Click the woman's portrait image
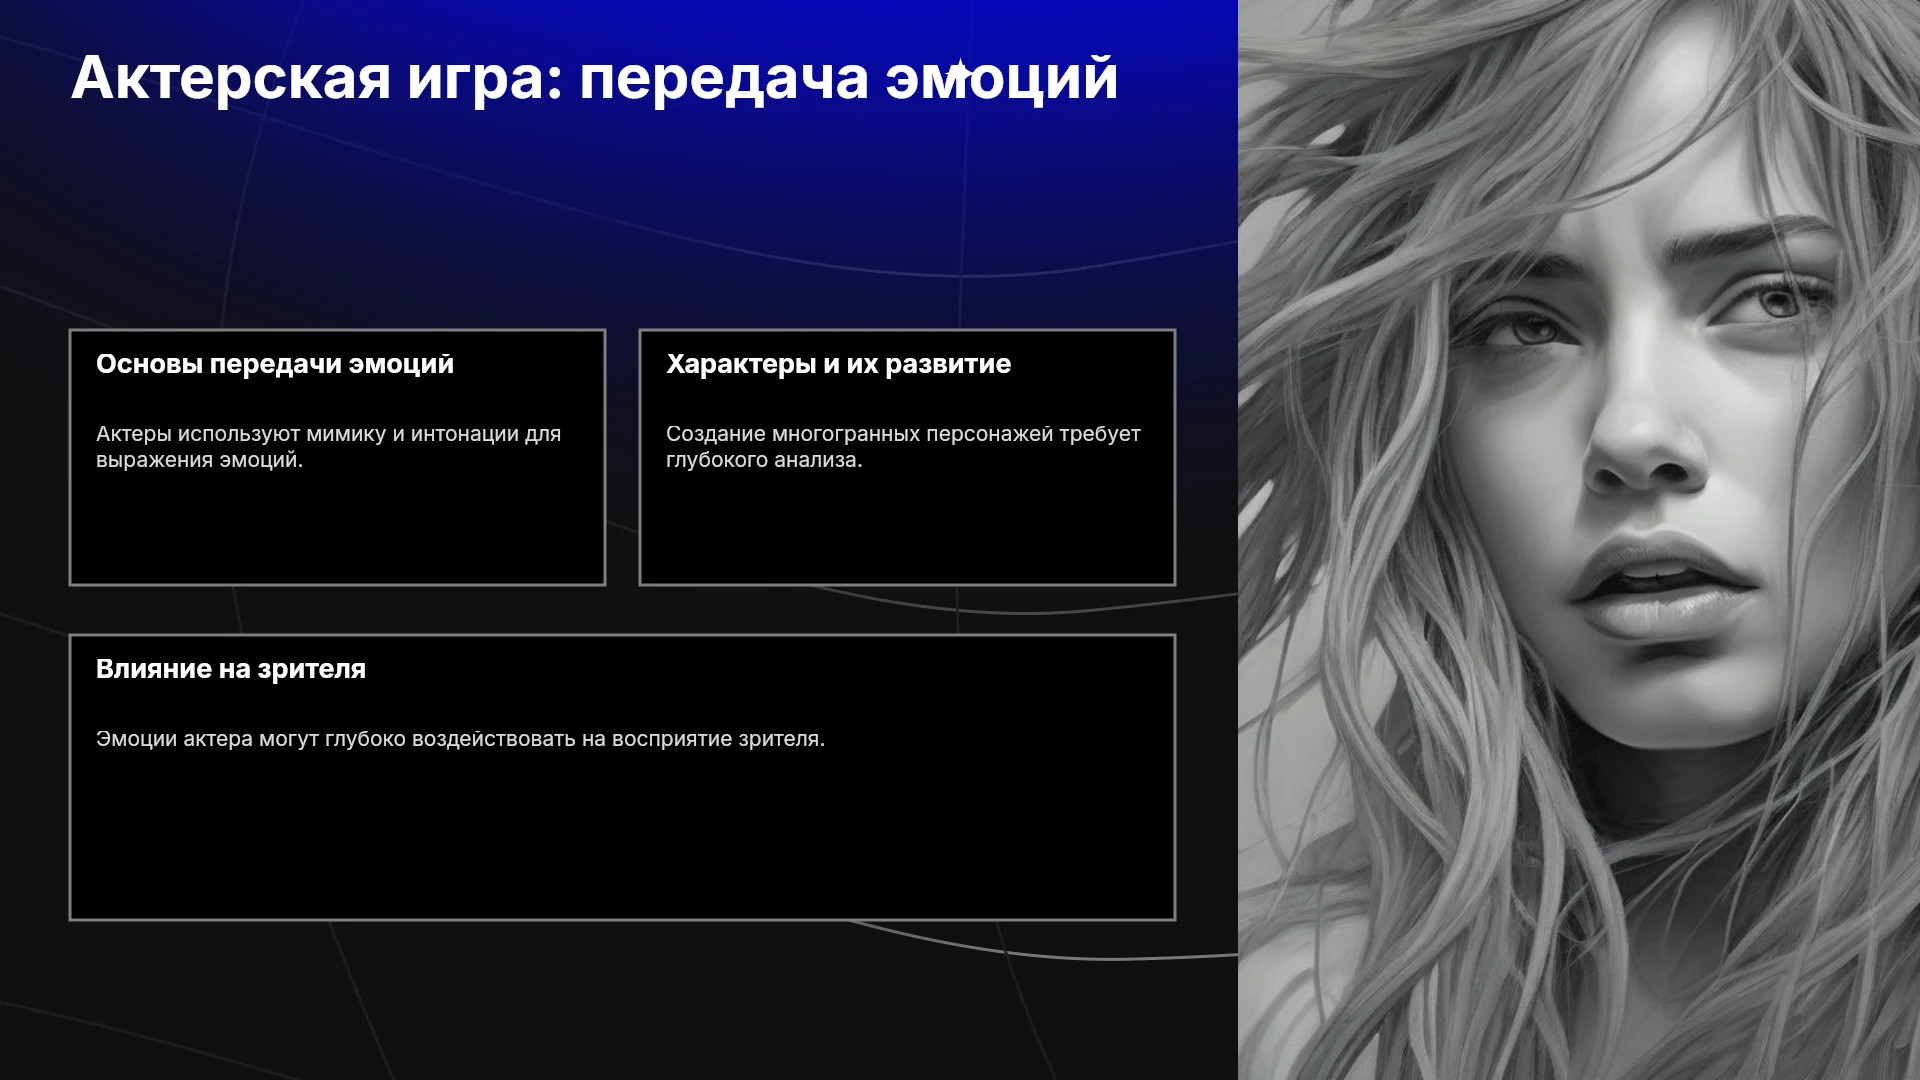The image size is (1920, 1080). (1579, 540)
